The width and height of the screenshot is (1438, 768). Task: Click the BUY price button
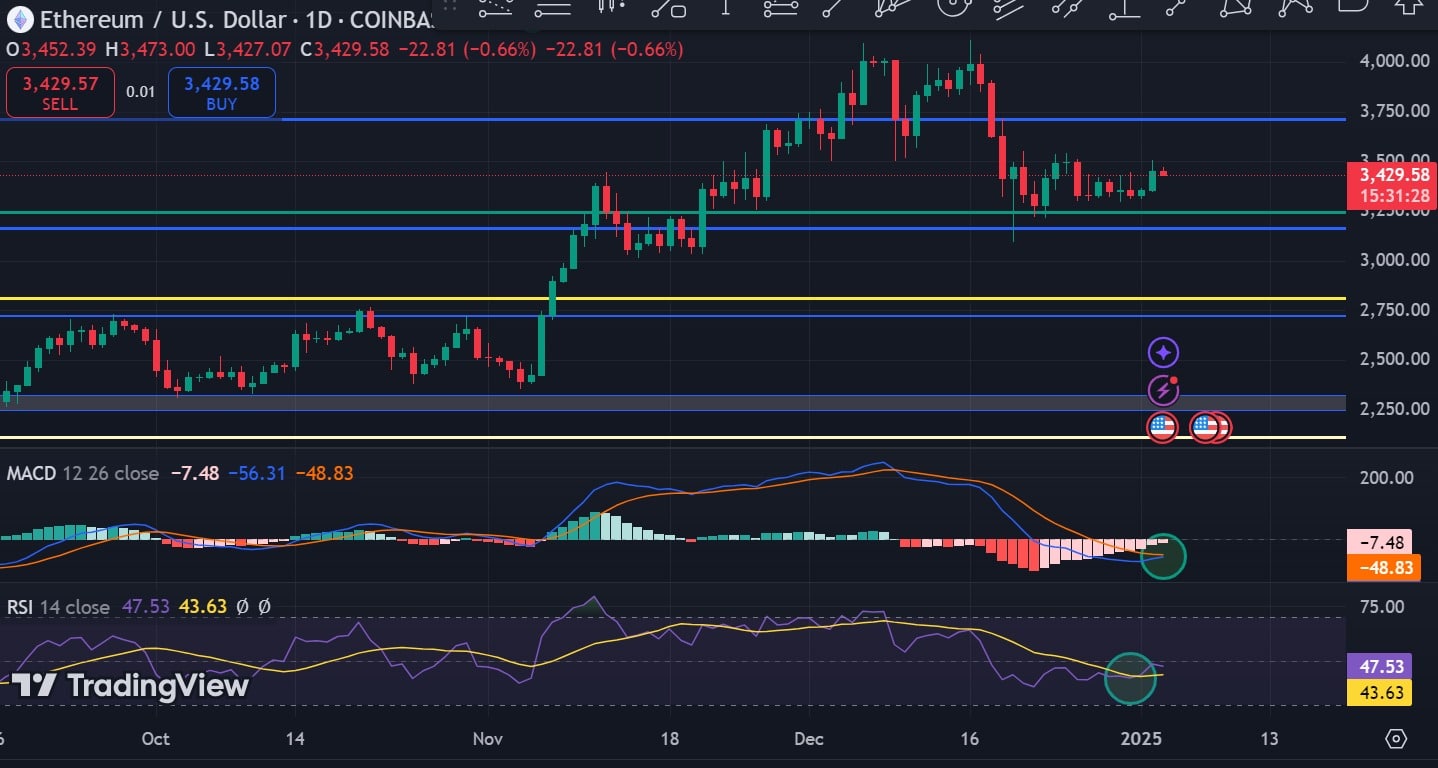(x=221, y=92)
